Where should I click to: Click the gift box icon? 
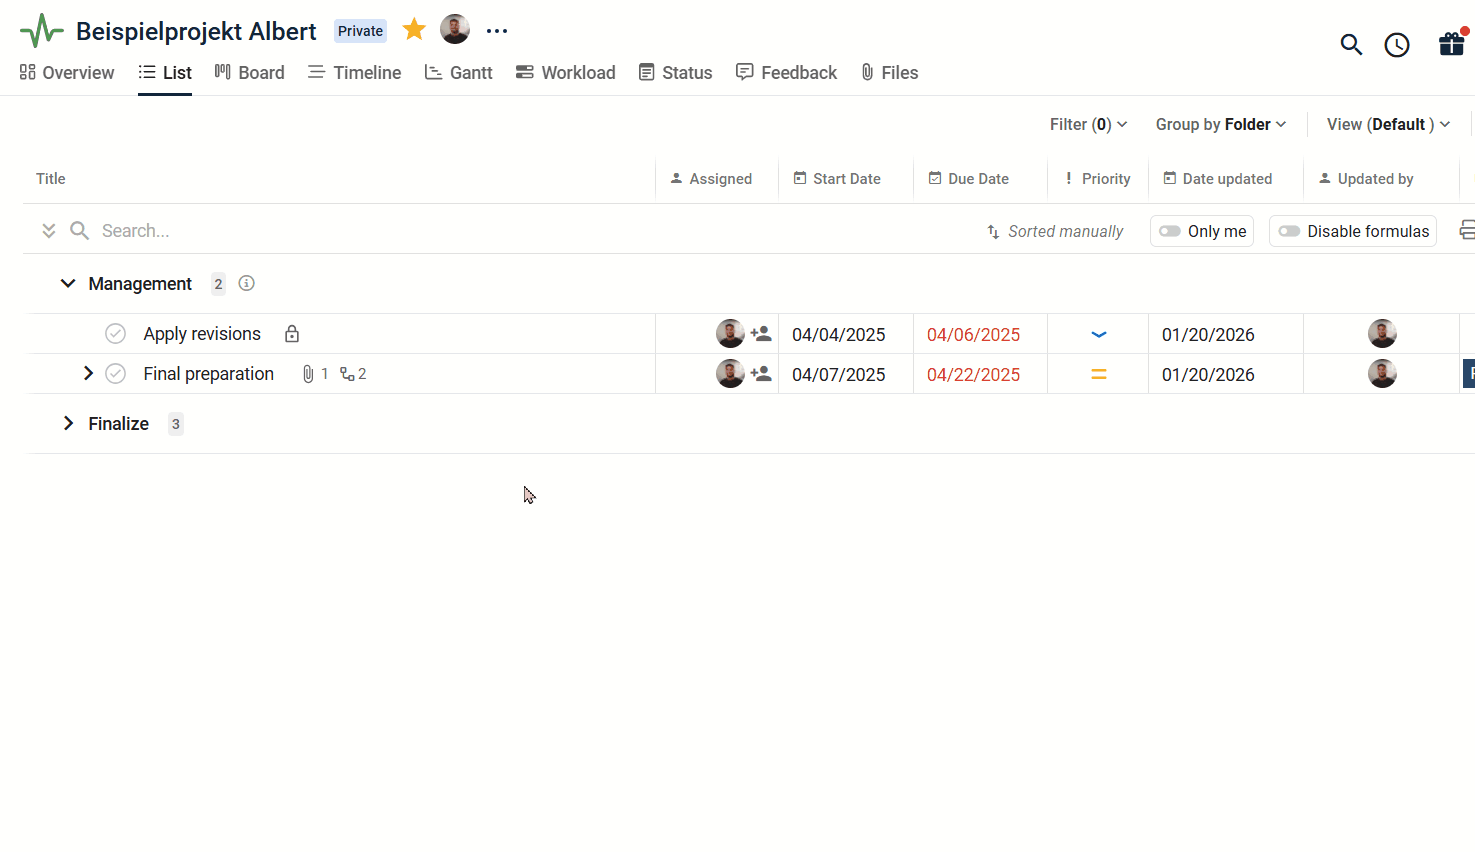(x=1451, y=45)
